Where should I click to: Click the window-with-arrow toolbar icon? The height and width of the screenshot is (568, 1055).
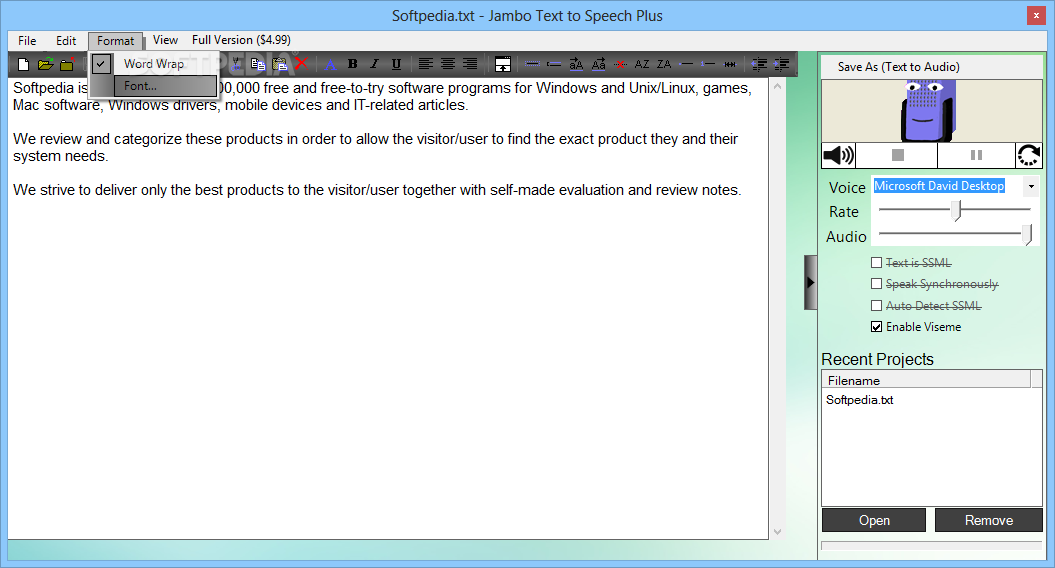click(x=503, y=65)
